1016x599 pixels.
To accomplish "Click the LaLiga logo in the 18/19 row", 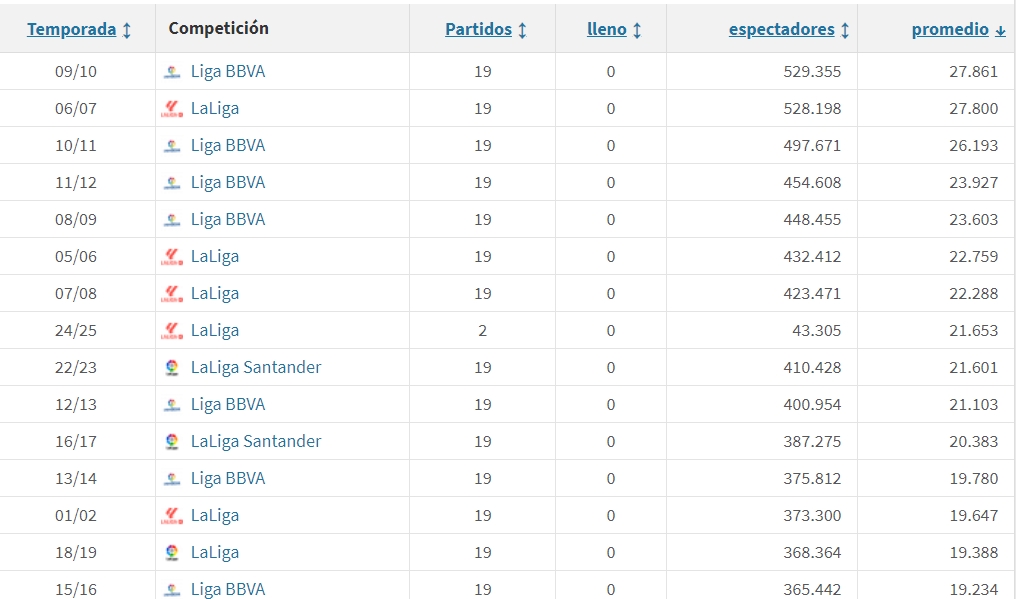I will (x=172, y=553).
